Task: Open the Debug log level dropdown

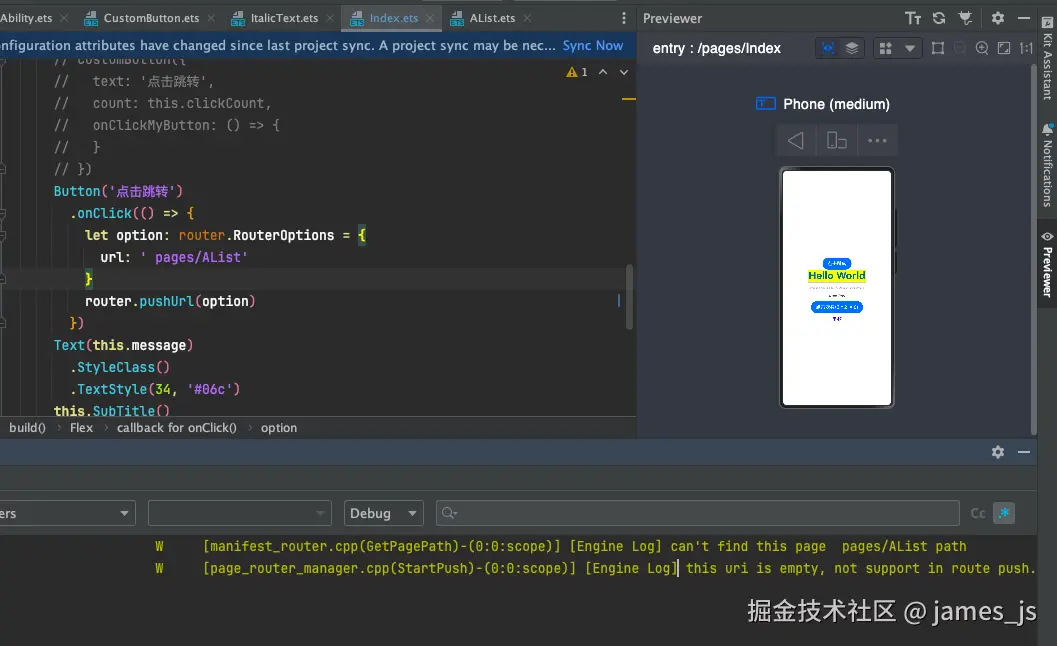Action: 384,513
